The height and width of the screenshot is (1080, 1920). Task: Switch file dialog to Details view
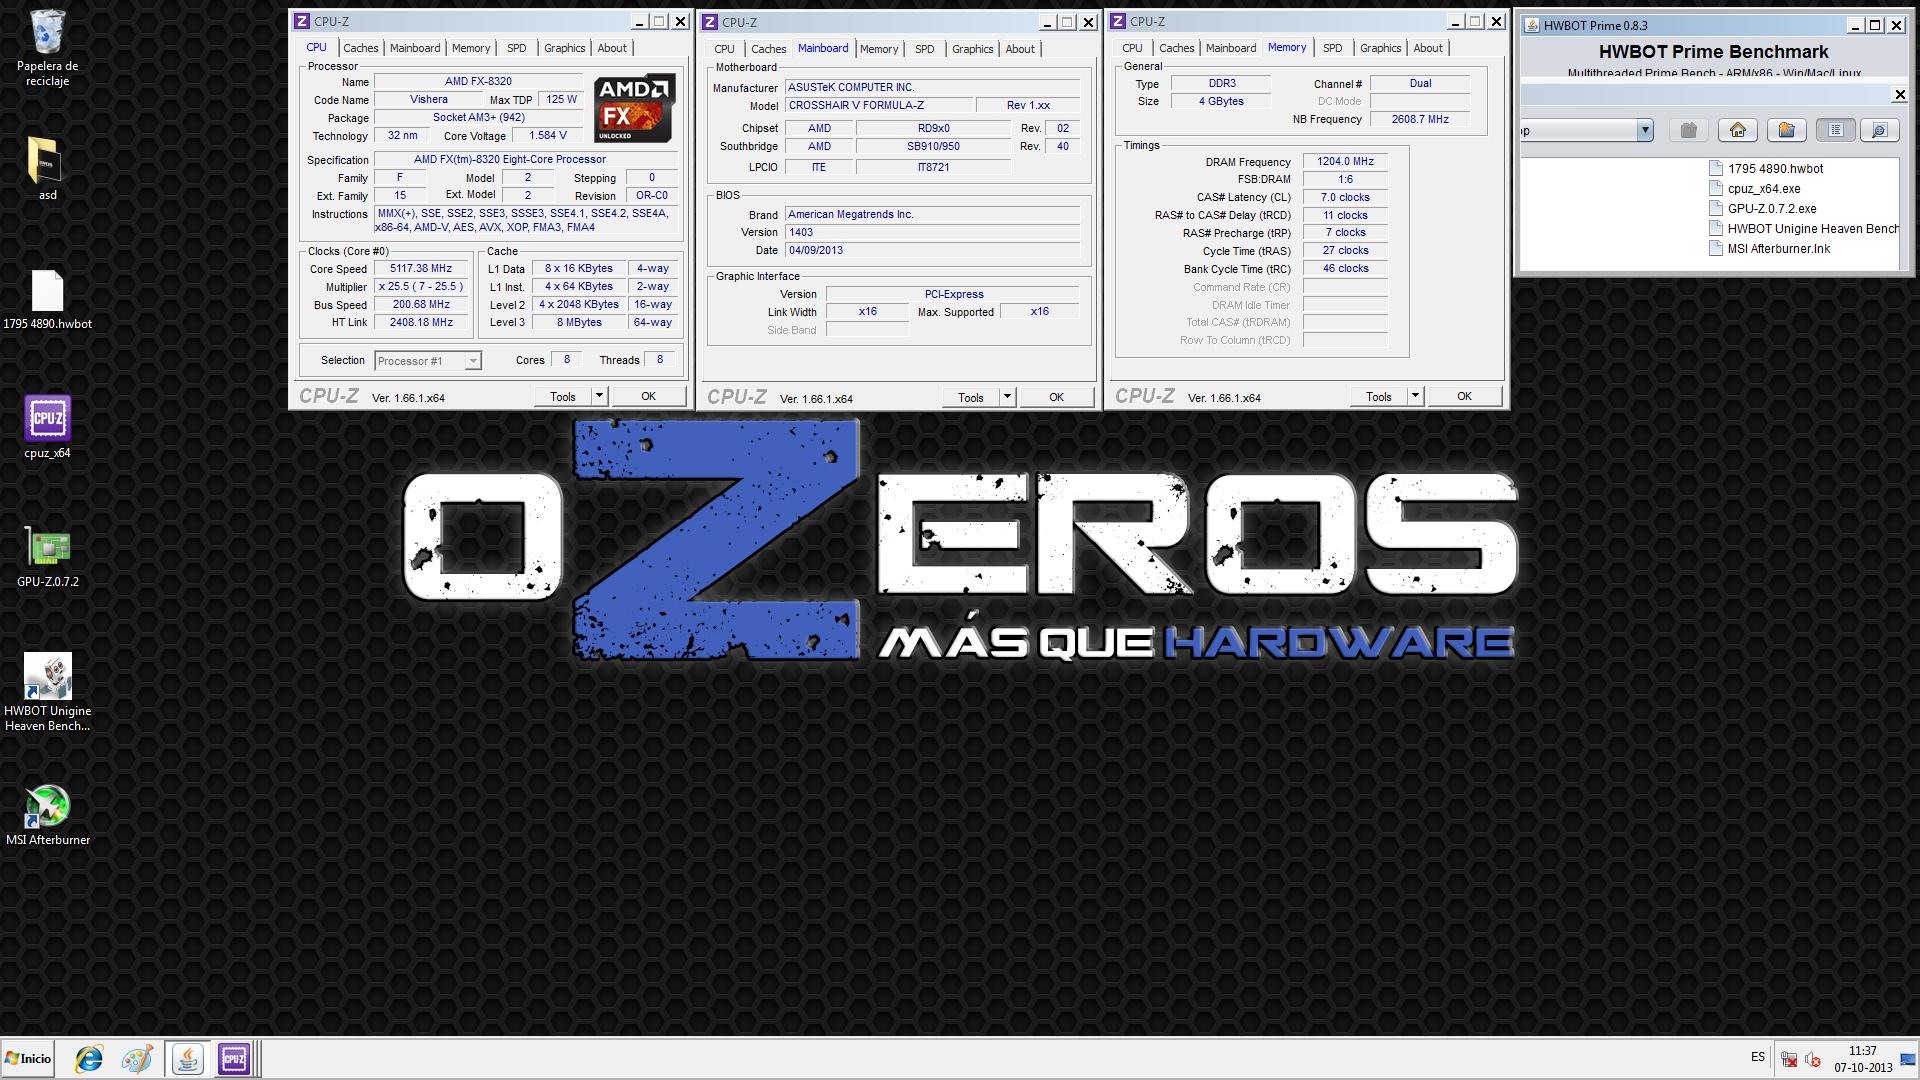tap(1880, 130)
